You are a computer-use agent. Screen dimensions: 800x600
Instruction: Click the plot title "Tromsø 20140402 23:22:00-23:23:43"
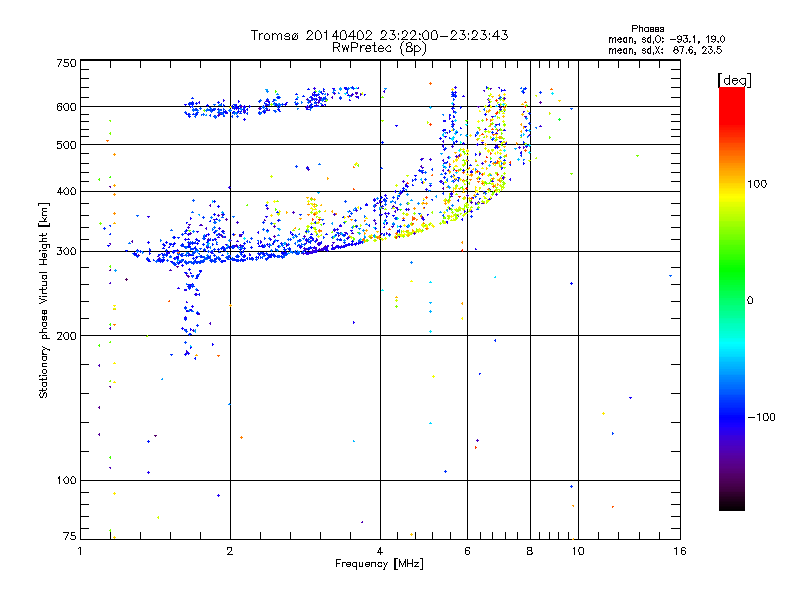tap(379, 35)
